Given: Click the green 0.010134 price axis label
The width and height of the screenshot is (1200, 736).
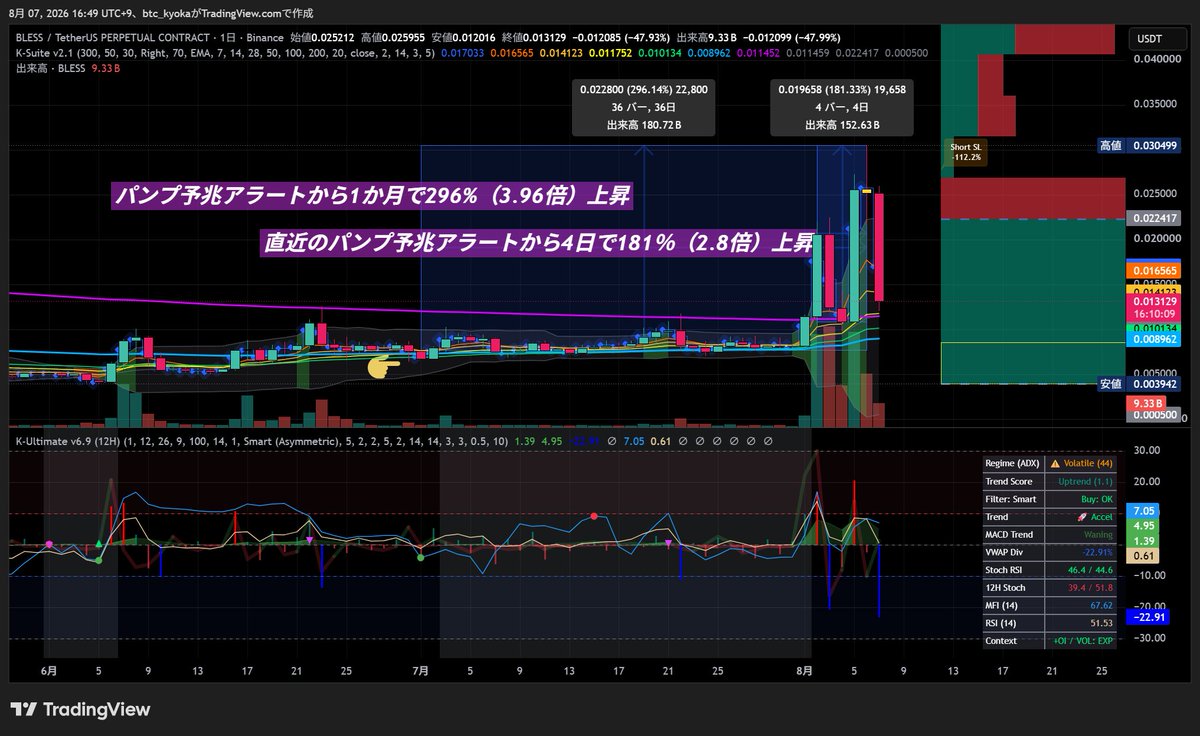Looking at the screenshot, I should [1152, 327].
